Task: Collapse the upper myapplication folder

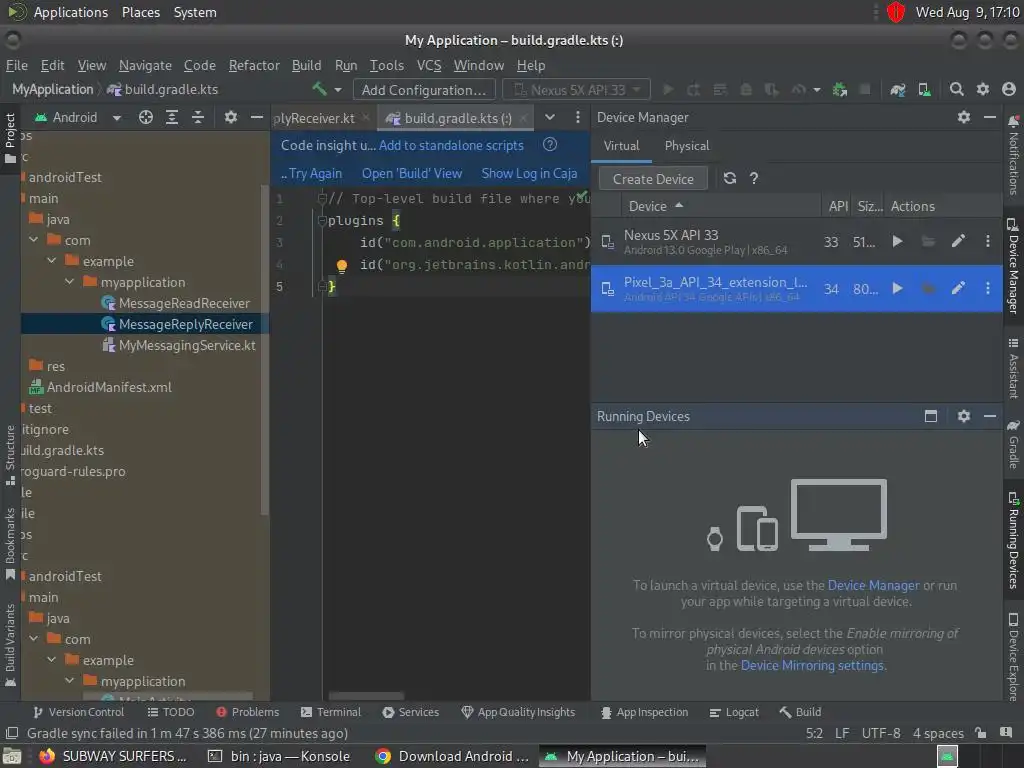Action: pos(69,282)
